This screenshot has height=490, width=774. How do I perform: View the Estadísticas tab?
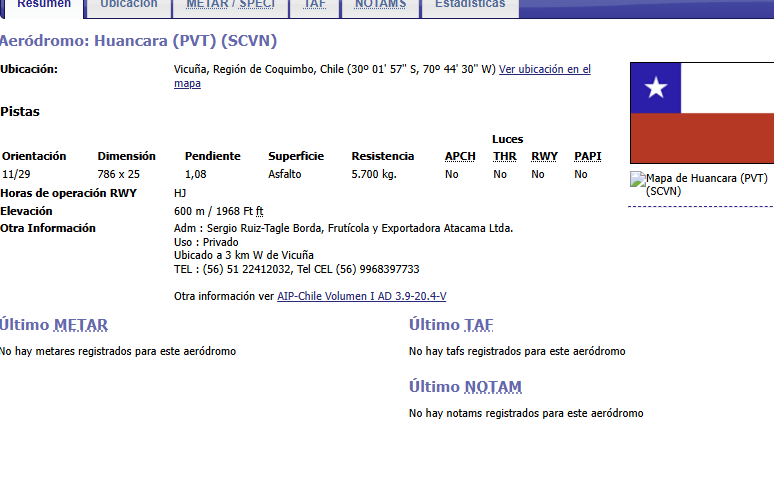tap(470, 5)
